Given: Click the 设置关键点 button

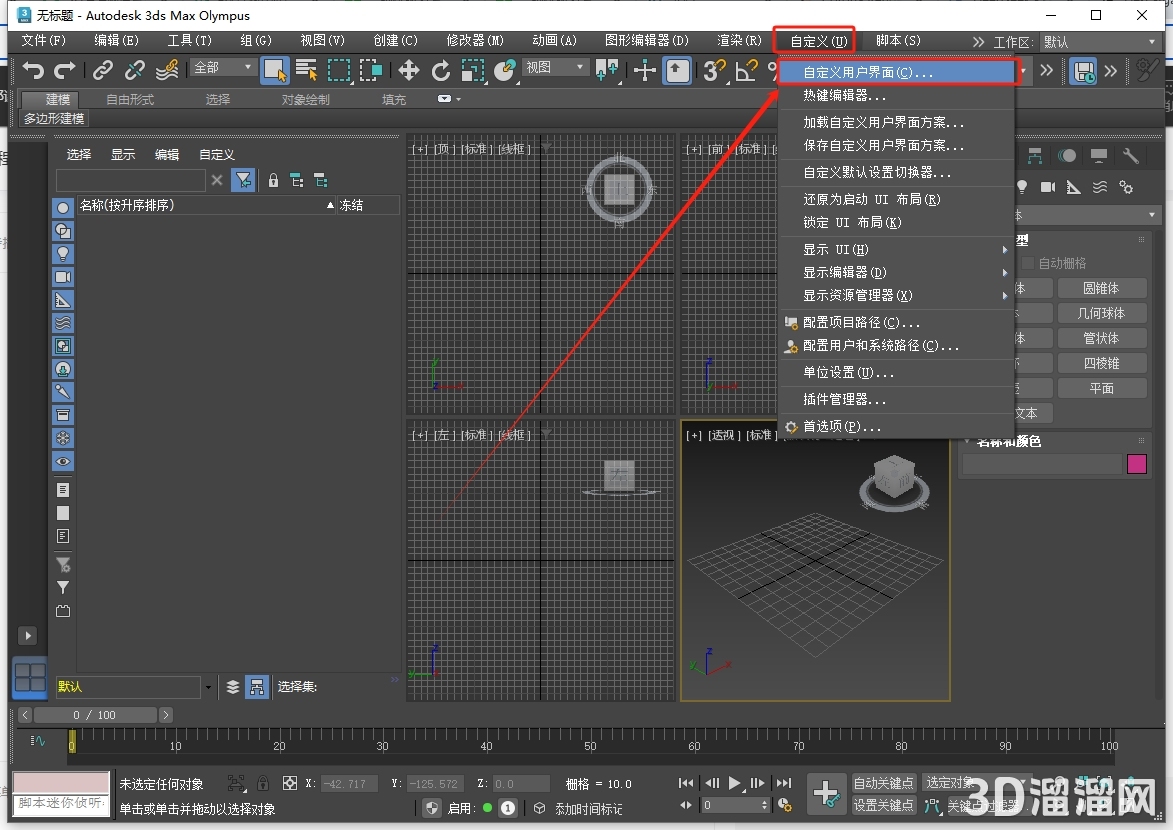Looking at the screenshot, I should click(883, 805).
